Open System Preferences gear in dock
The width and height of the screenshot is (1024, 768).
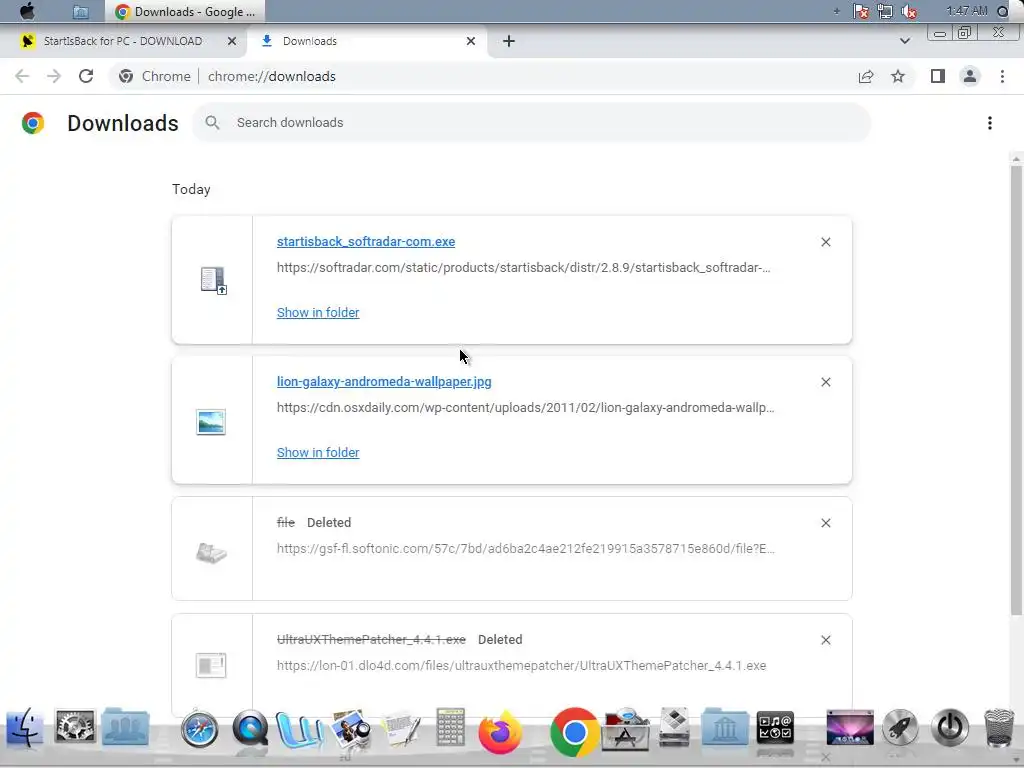click(74, 726)
